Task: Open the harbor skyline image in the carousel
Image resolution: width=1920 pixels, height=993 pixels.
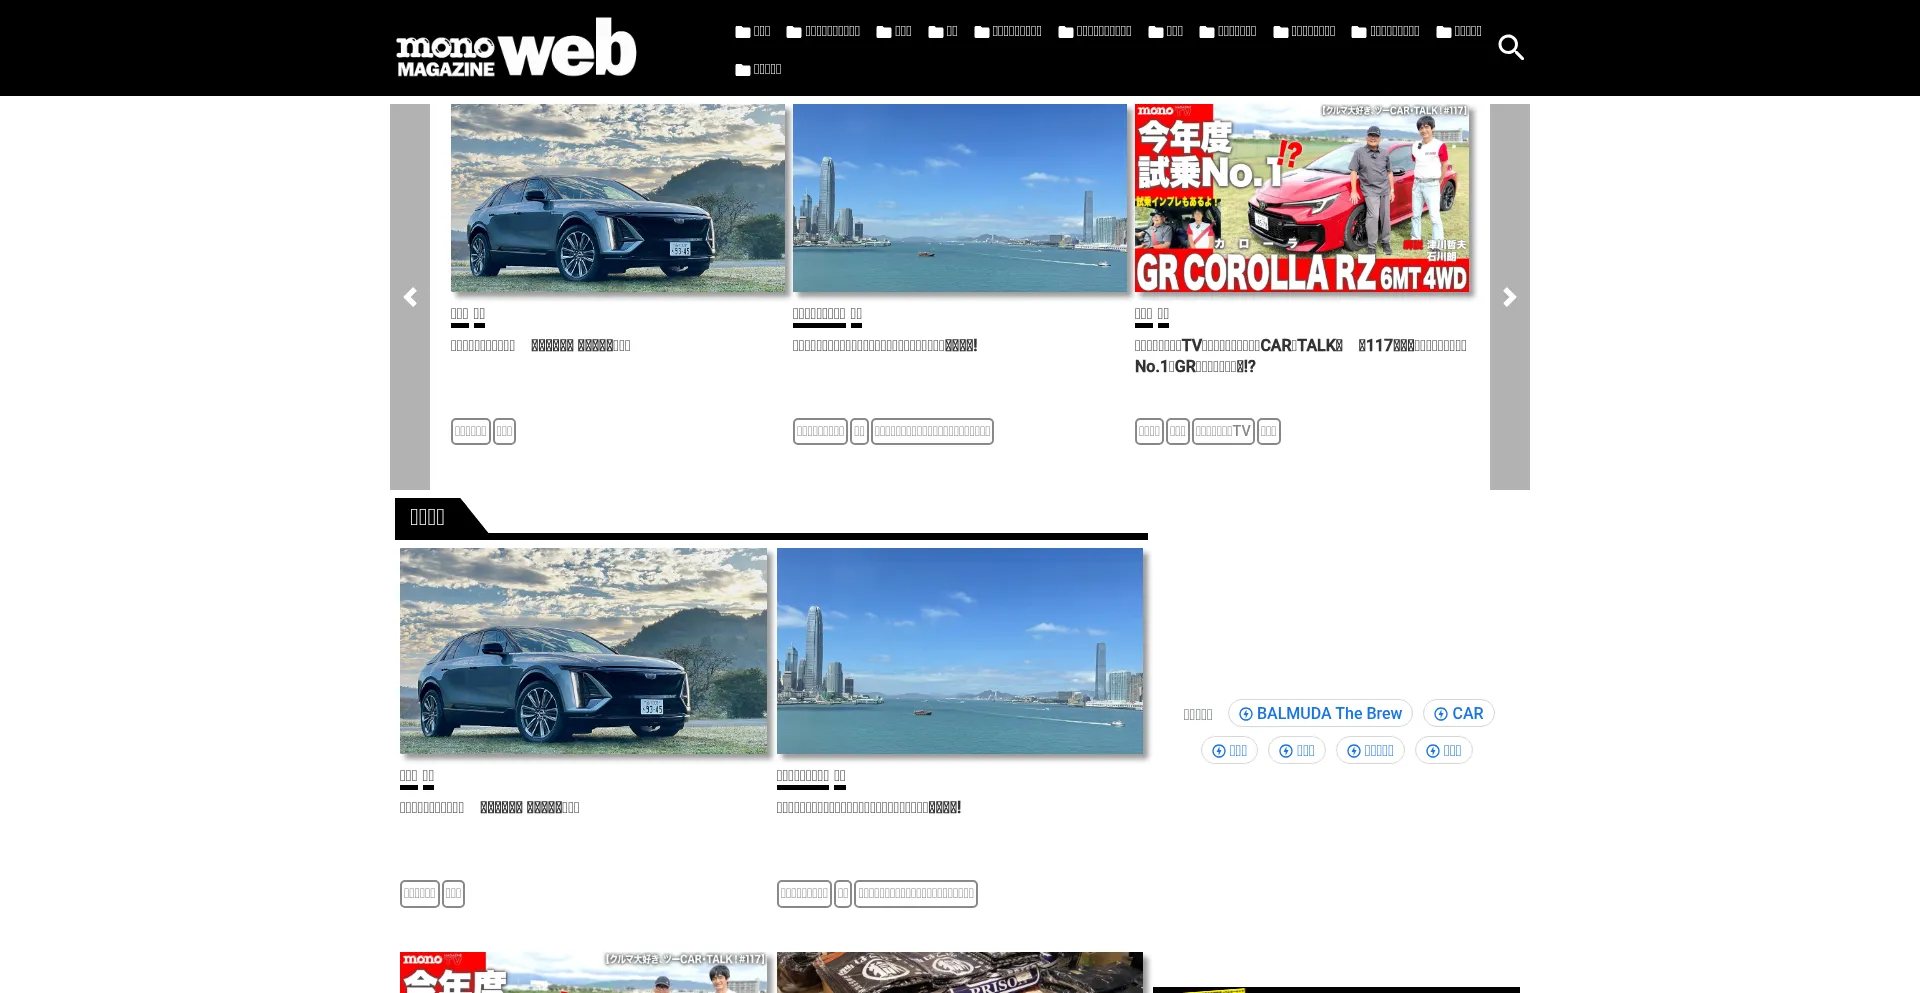Action: (959, 198)
